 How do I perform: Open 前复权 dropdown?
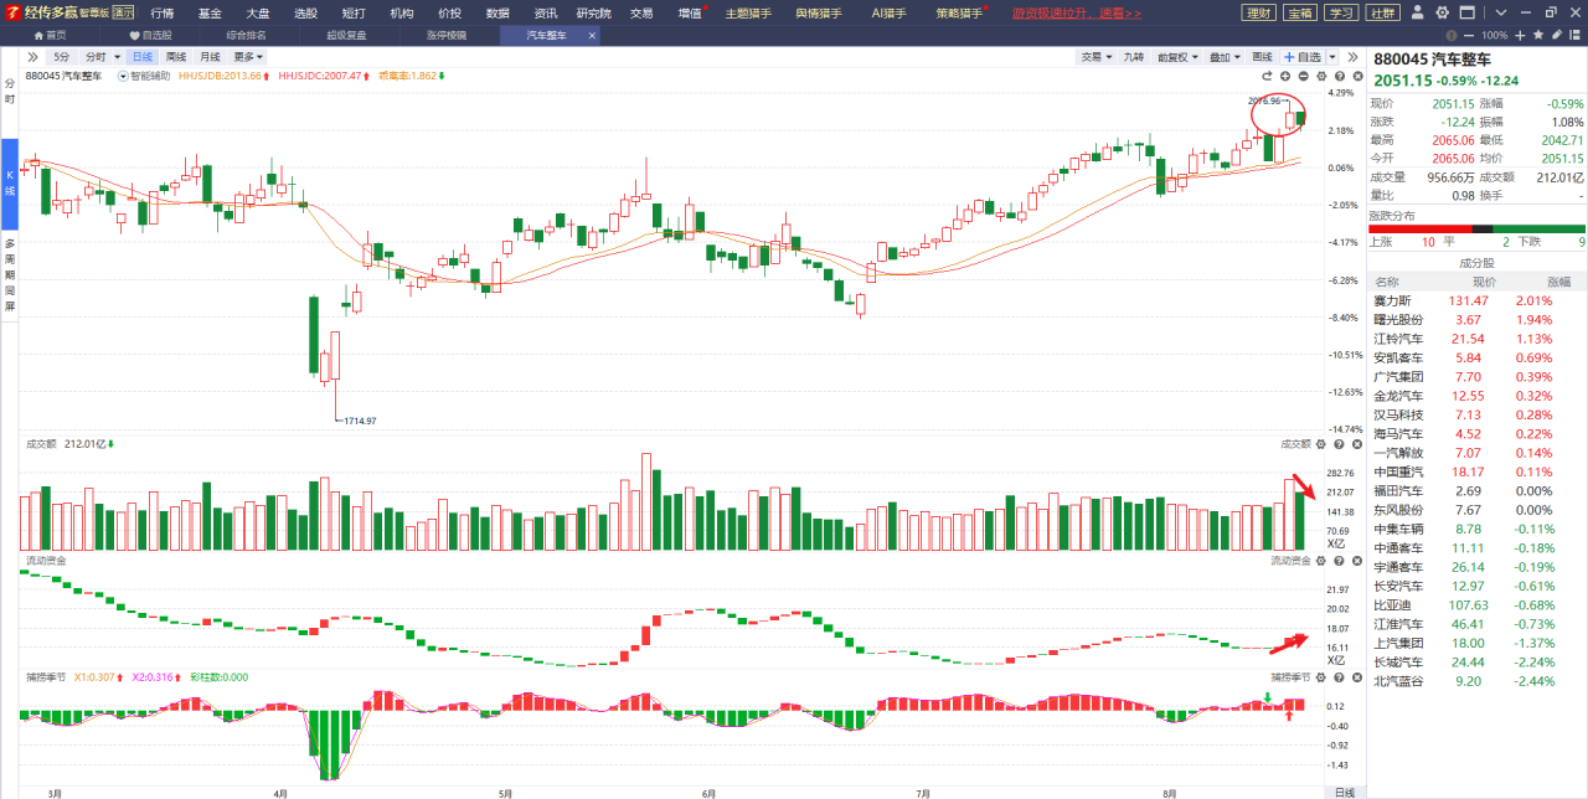click(x=1177, y=57)
